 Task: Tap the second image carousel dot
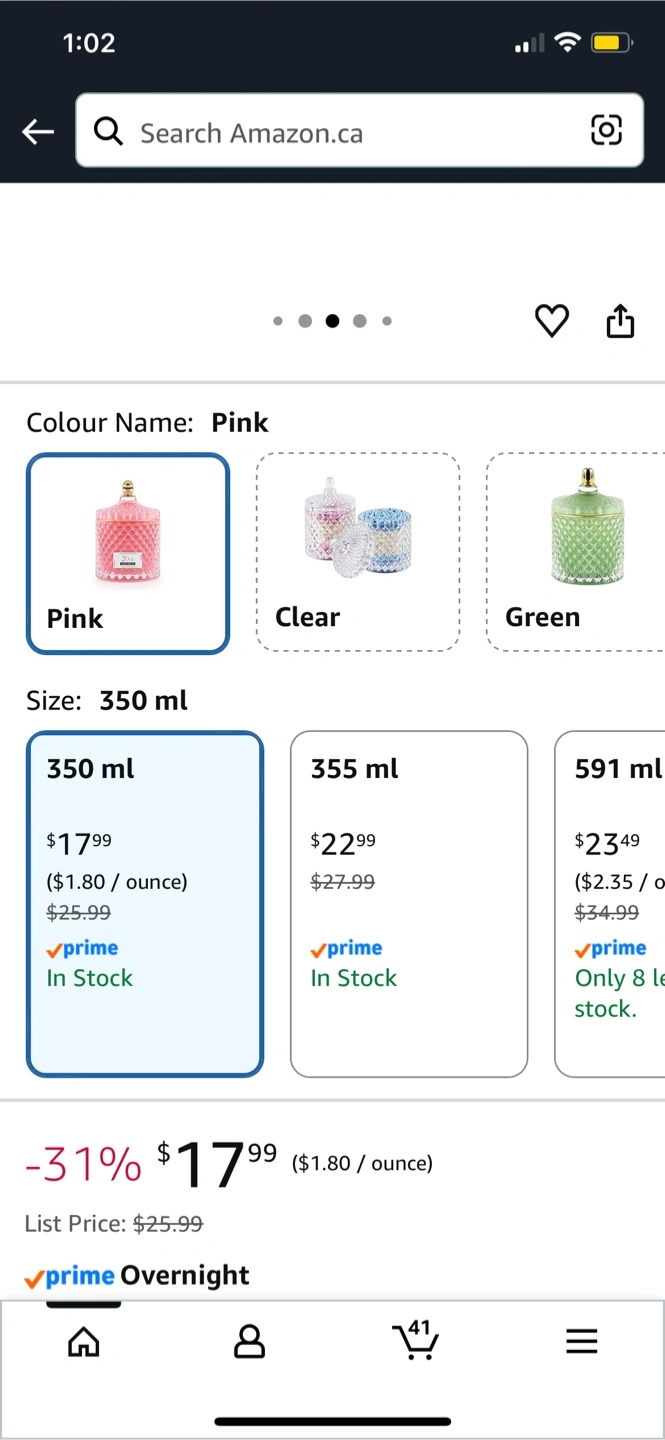(305, 321)
